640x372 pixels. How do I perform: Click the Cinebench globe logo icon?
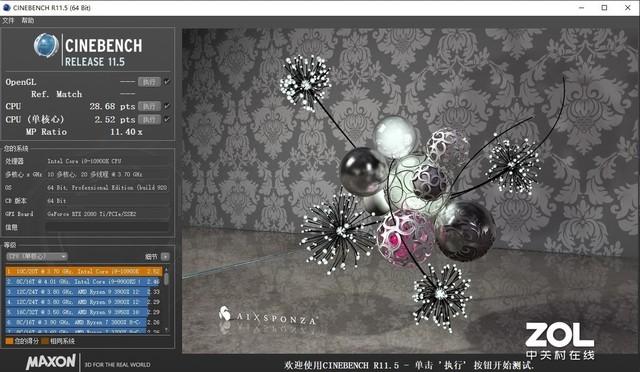tap(46, 45)
